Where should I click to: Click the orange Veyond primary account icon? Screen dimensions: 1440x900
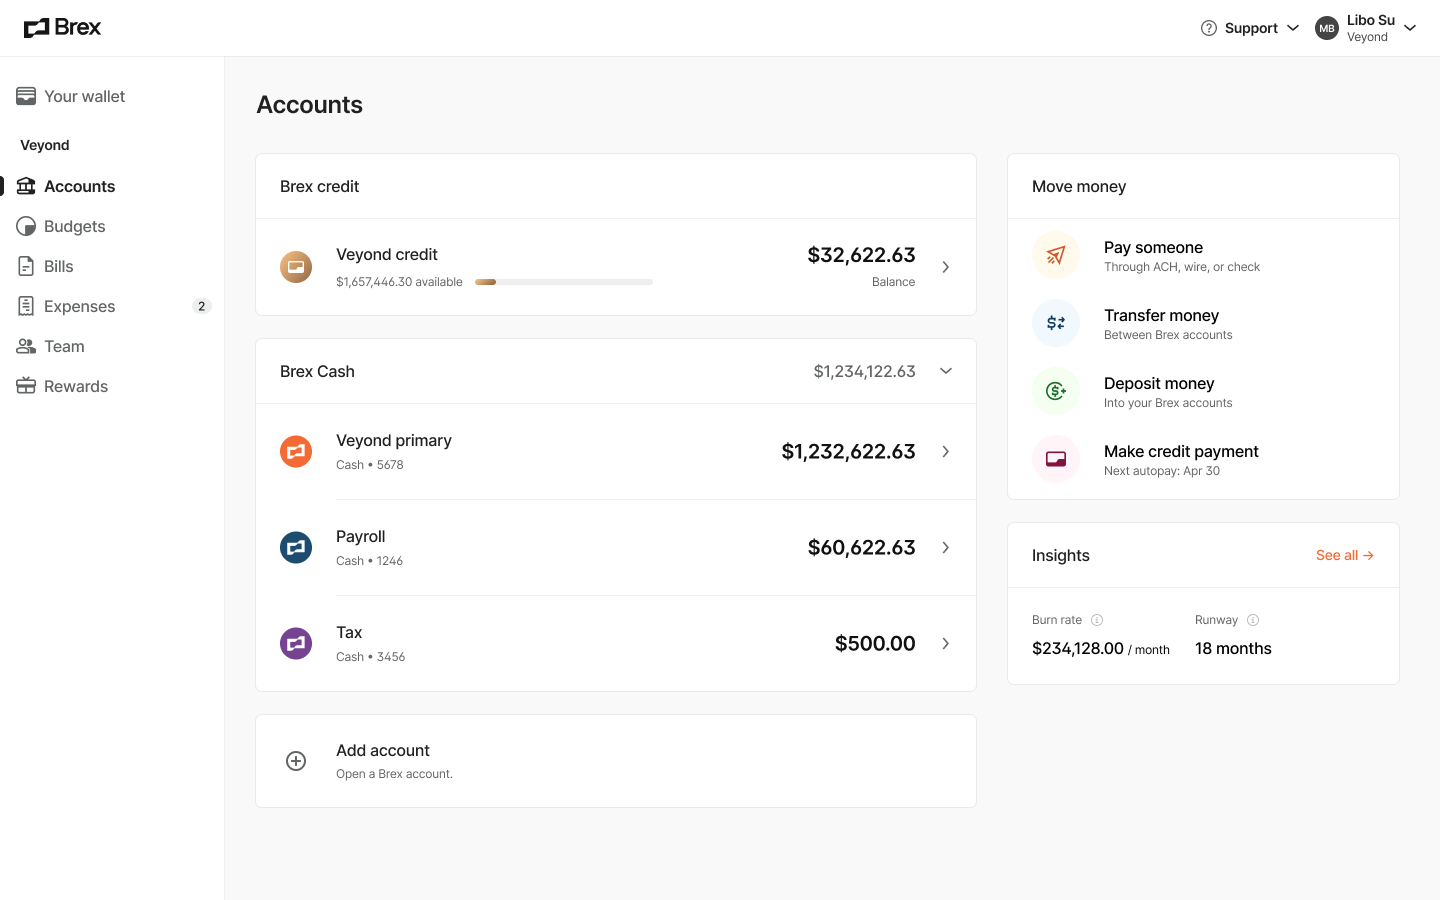(296, 452)
